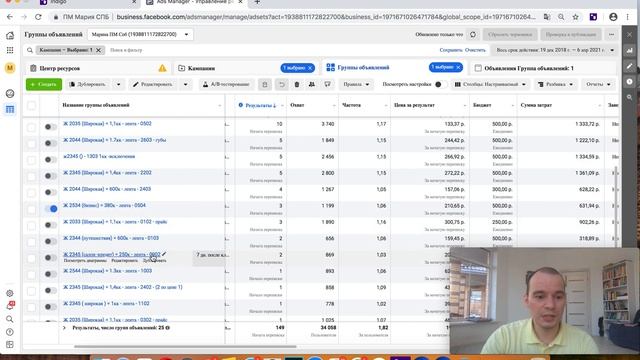Open the ad account selector dropdown
Image resolution: width=640 pixels, height=360 pixels.
pos(140,35)
